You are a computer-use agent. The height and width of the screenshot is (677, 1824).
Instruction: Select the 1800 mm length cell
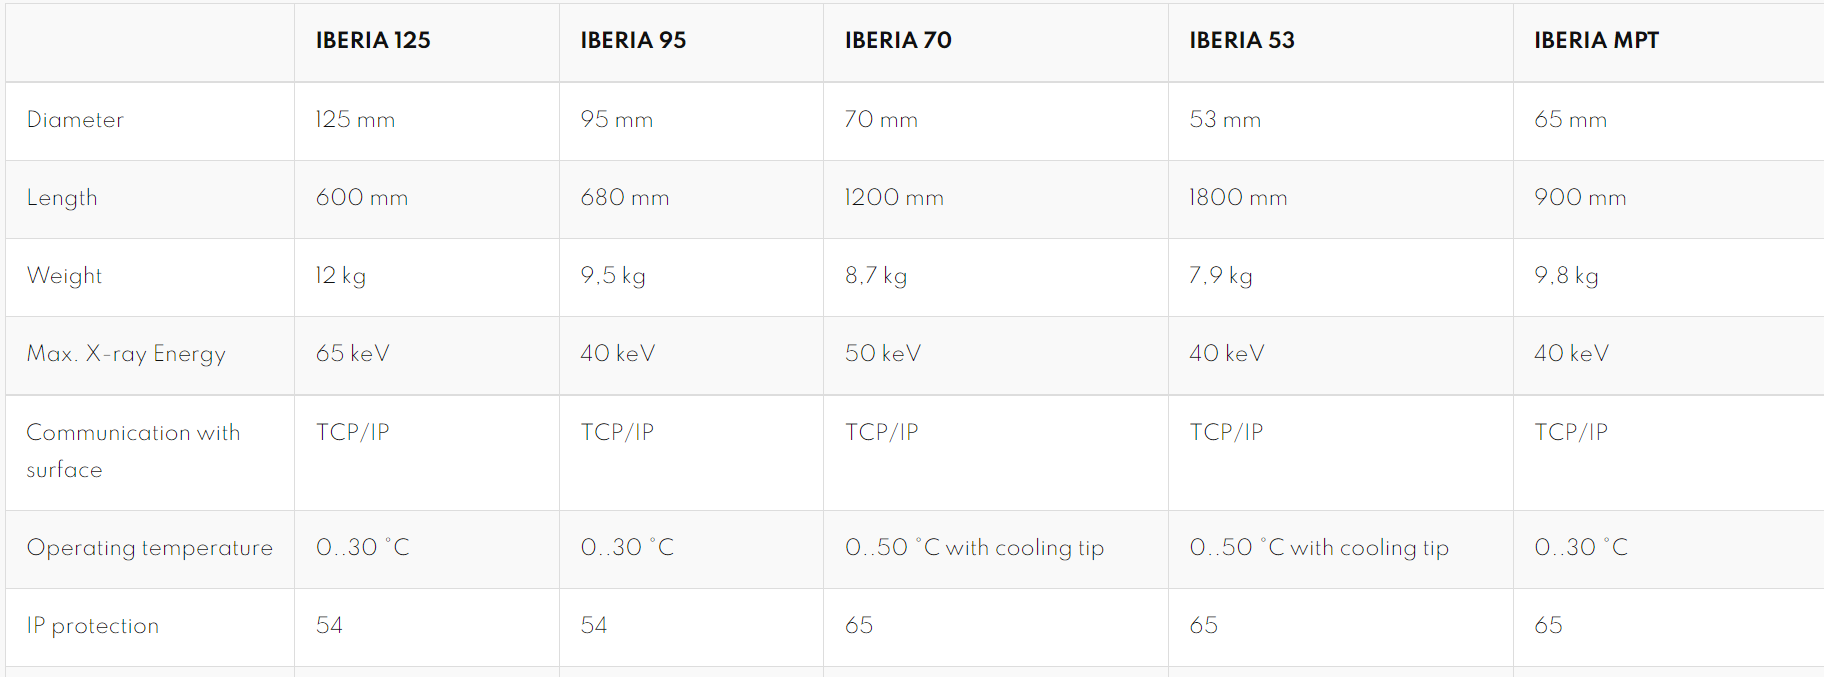tap(1238, 198)
